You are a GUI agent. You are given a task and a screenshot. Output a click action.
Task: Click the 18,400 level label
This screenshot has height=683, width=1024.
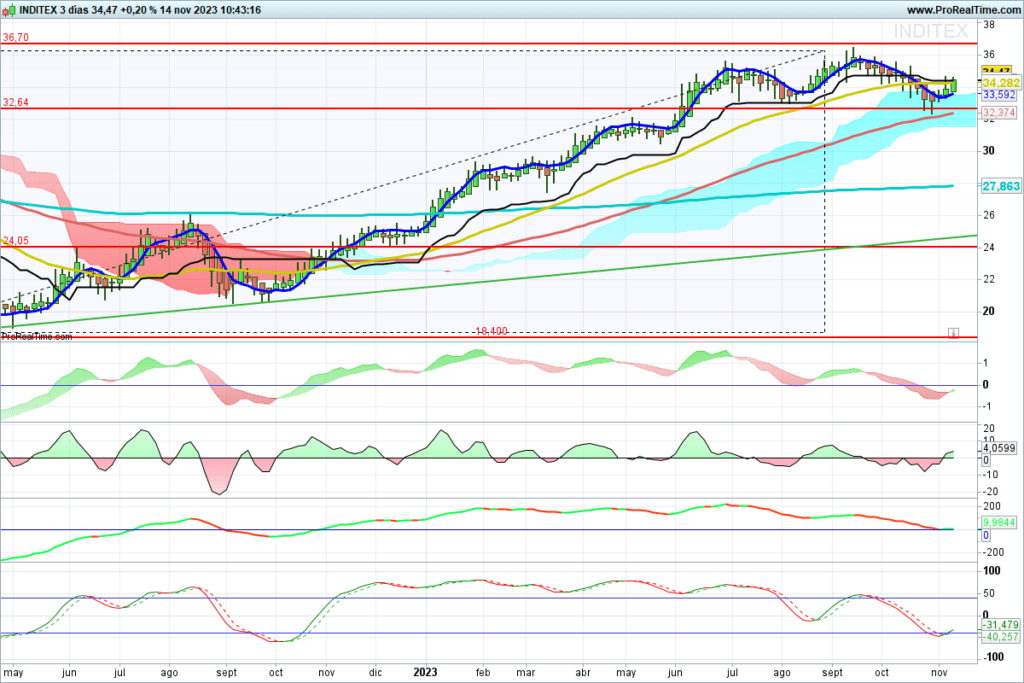coord(491,331)
